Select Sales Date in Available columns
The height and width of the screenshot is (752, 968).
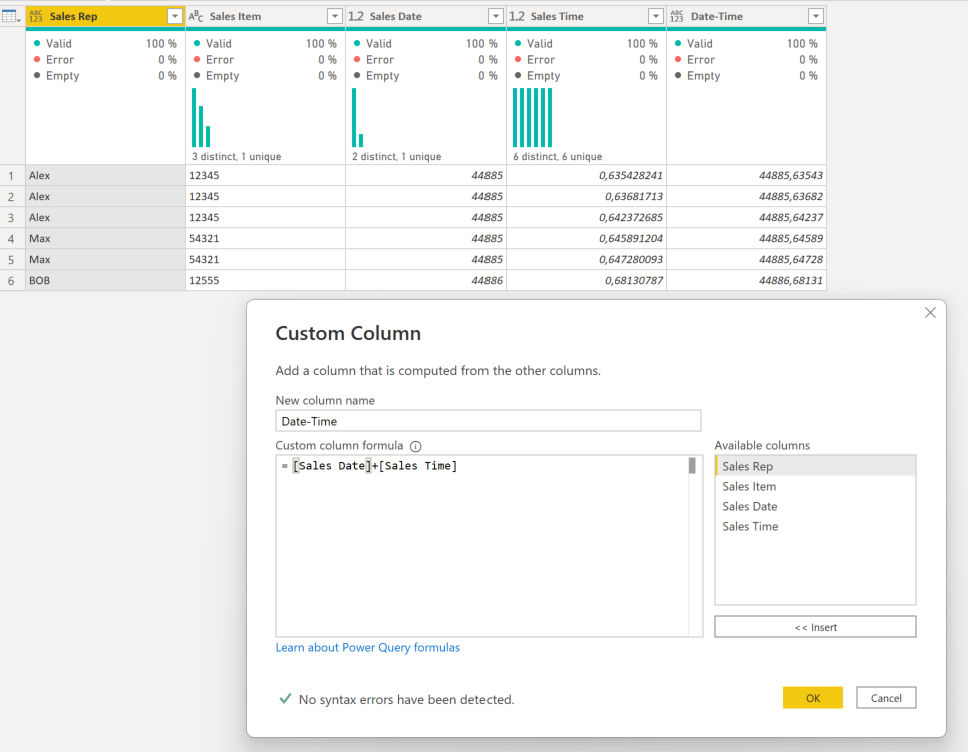pyautogui.click(x=815, y=506)
